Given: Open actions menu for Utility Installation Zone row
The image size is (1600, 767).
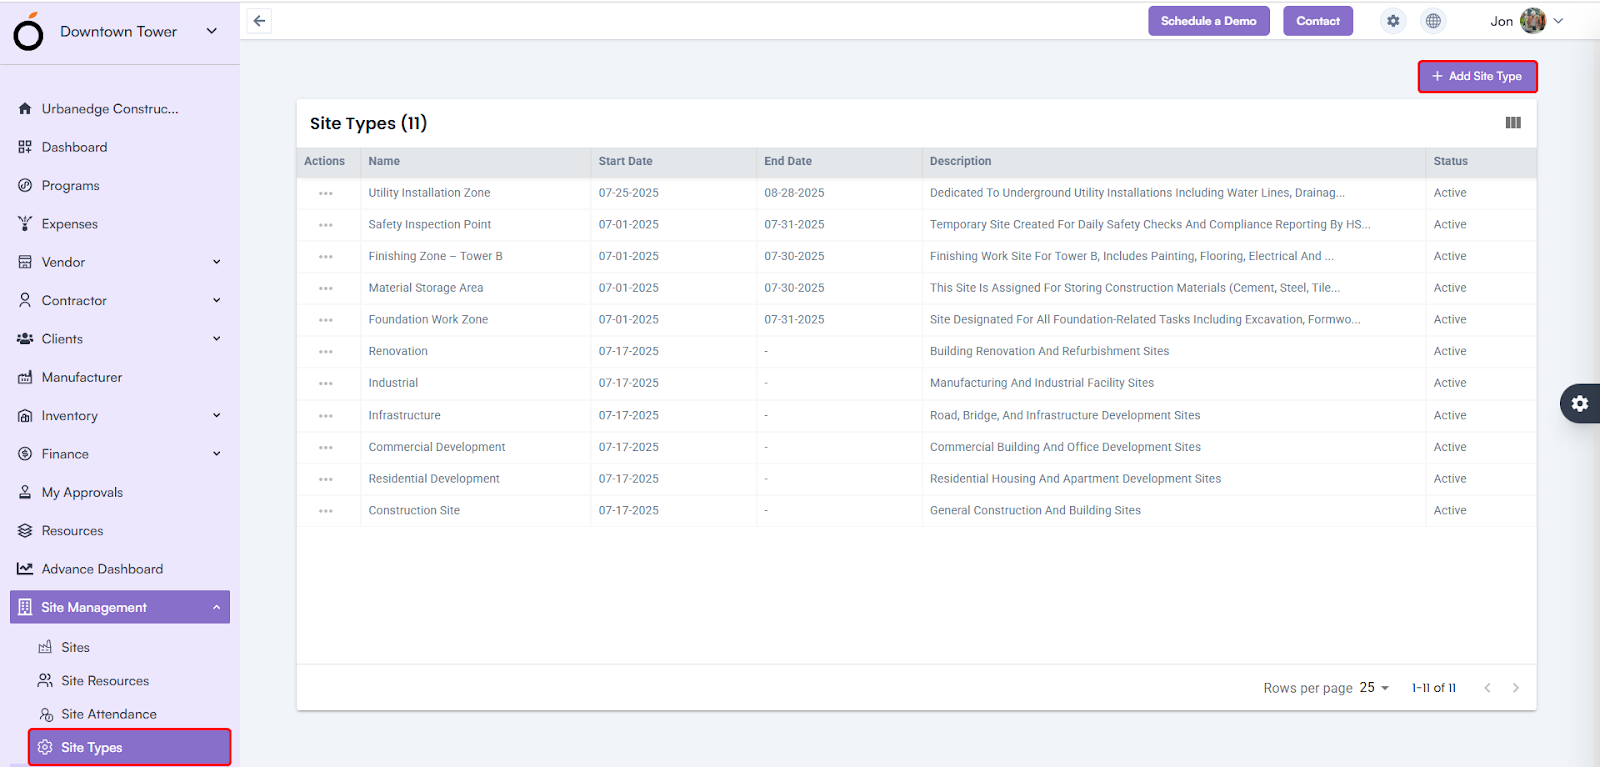Looking at the screenshot, I should click(326, 193).
